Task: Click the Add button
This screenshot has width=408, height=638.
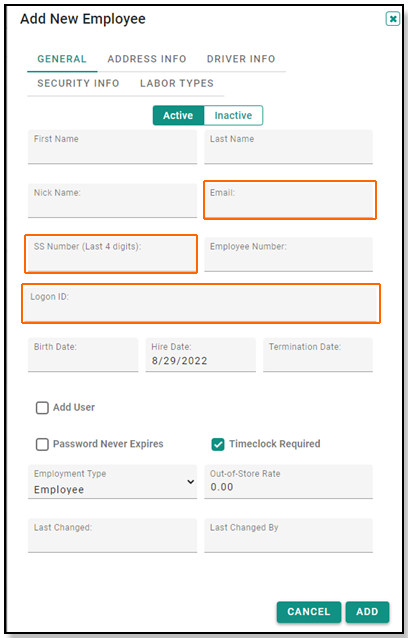Action: 367,612
